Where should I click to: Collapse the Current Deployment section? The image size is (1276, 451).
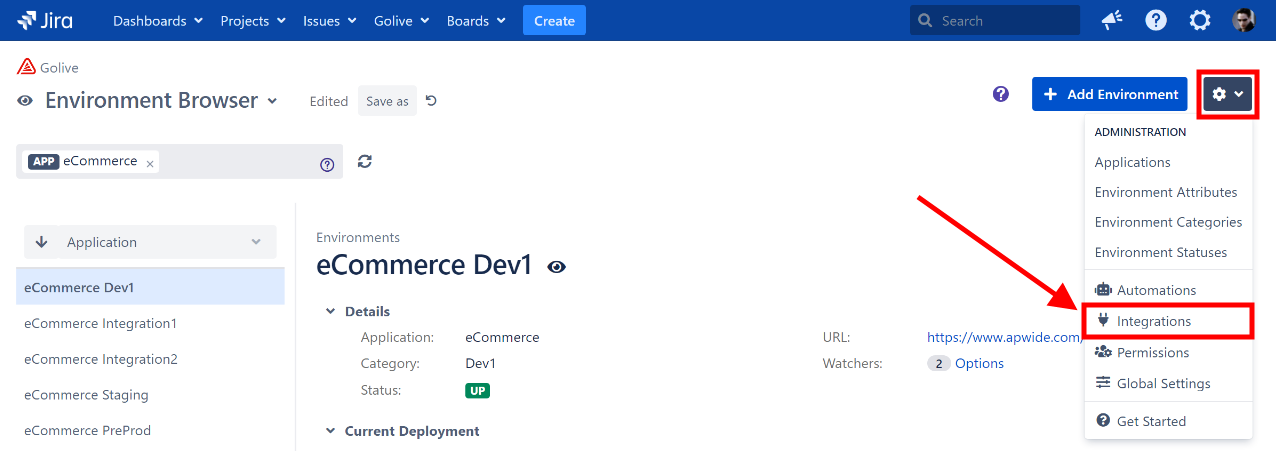click(331, 431)
